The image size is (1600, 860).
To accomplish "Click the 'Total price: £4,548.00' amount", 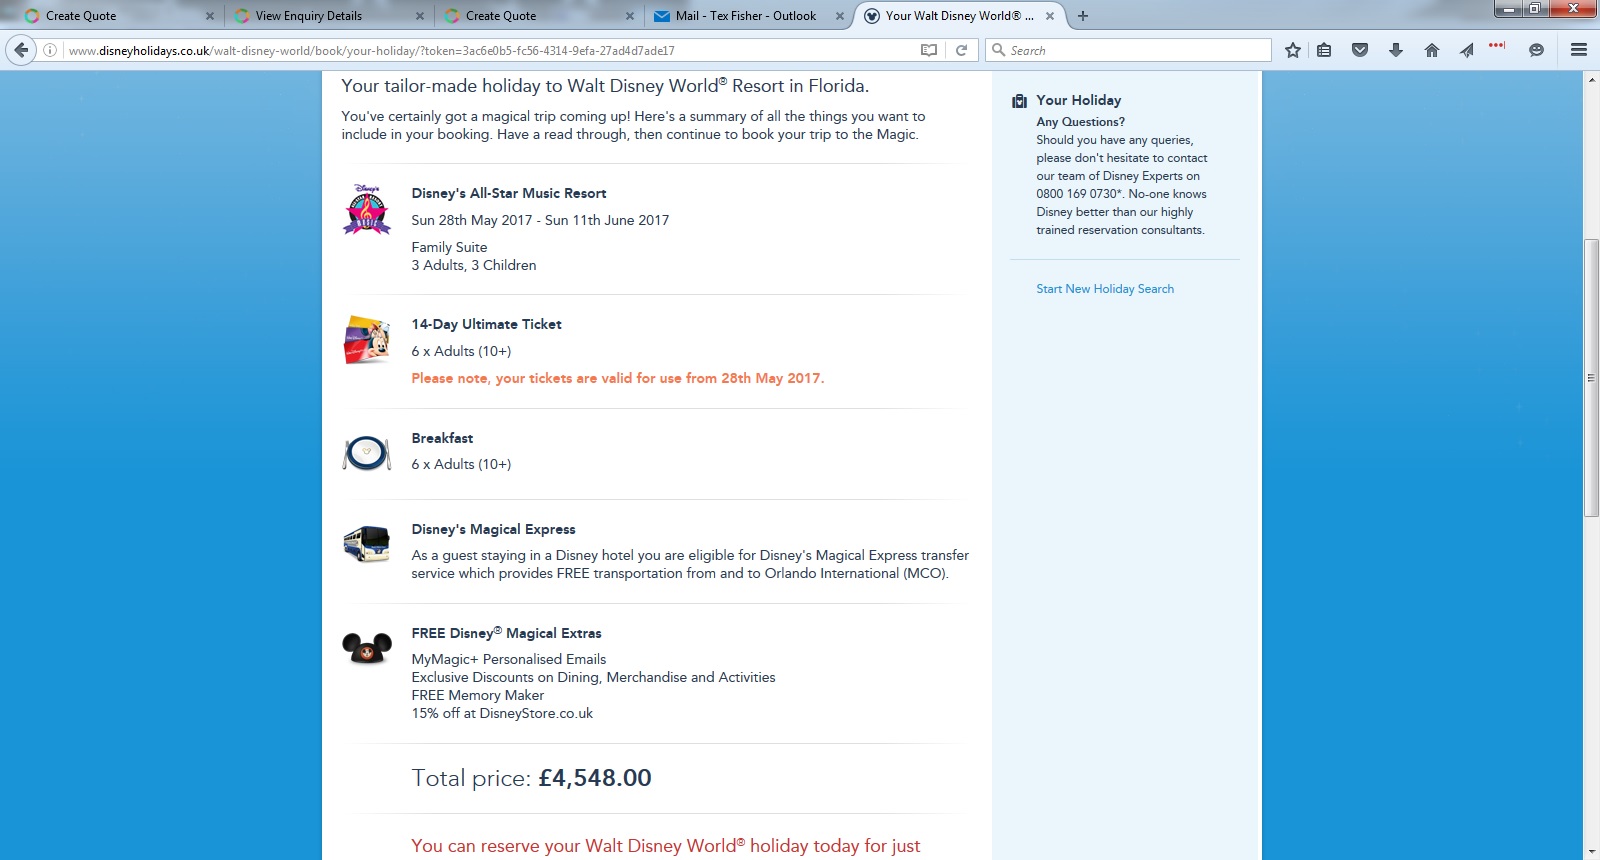I will 531,778.
